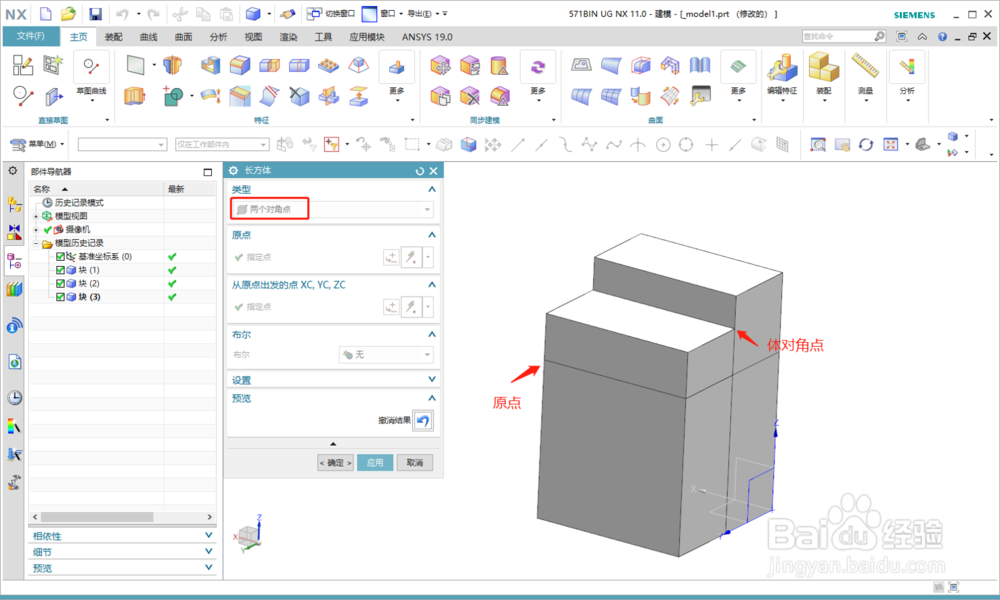The height and width of the screenshot is (600, 1000).
Task: Select the Edge Blend icon
Action: click(240, 65)
